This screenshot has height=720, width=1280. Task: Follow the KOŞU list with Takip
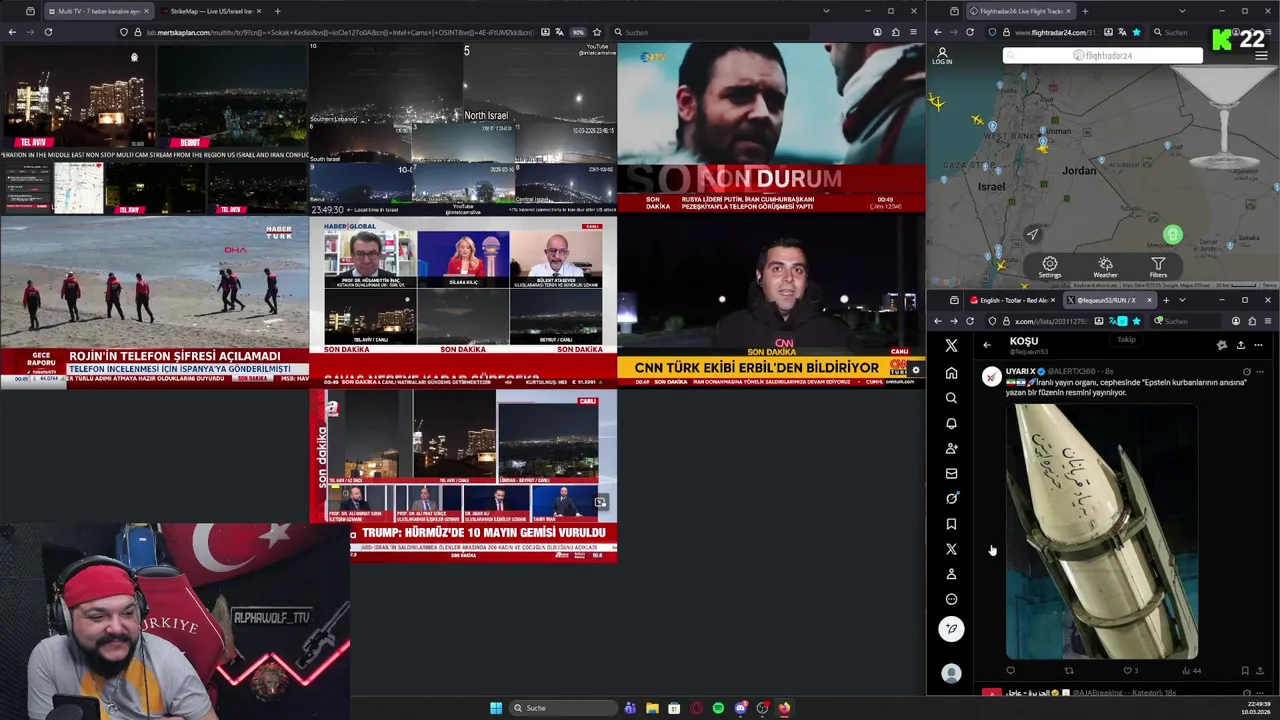click(1126, 339)
